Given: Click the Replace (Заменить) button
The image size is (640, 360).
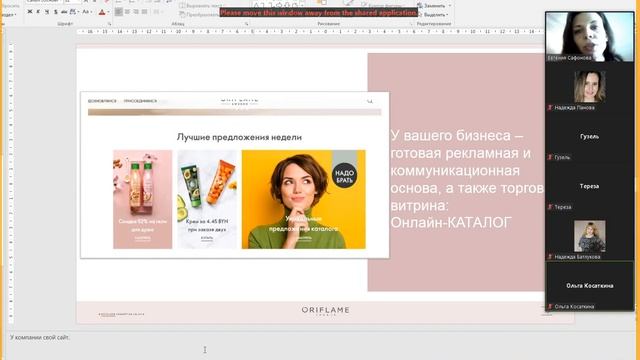Looking at the screenshot, I should (431, 6).
